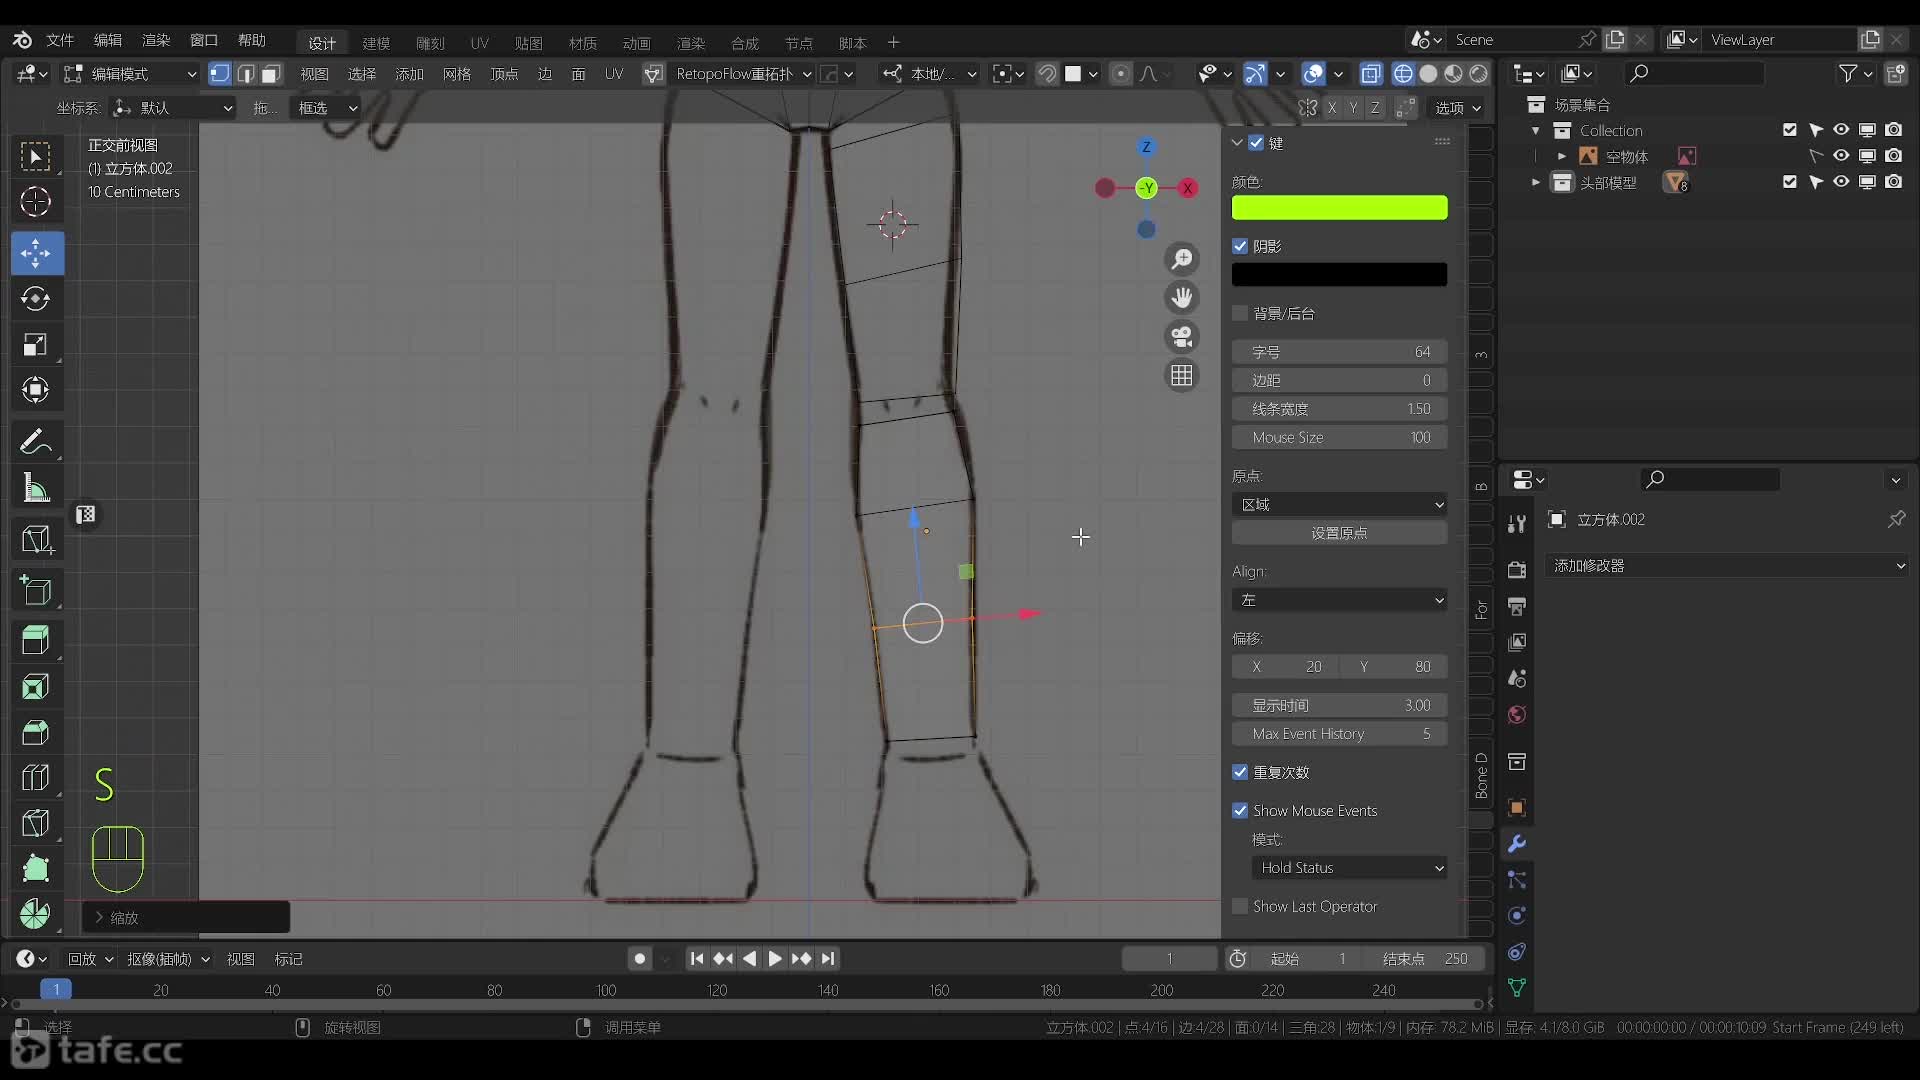Image resolution: width=1920 pixels, height=1080 pixels.
Task: Toggle camera view gizmo
Action: point(1182,337)
